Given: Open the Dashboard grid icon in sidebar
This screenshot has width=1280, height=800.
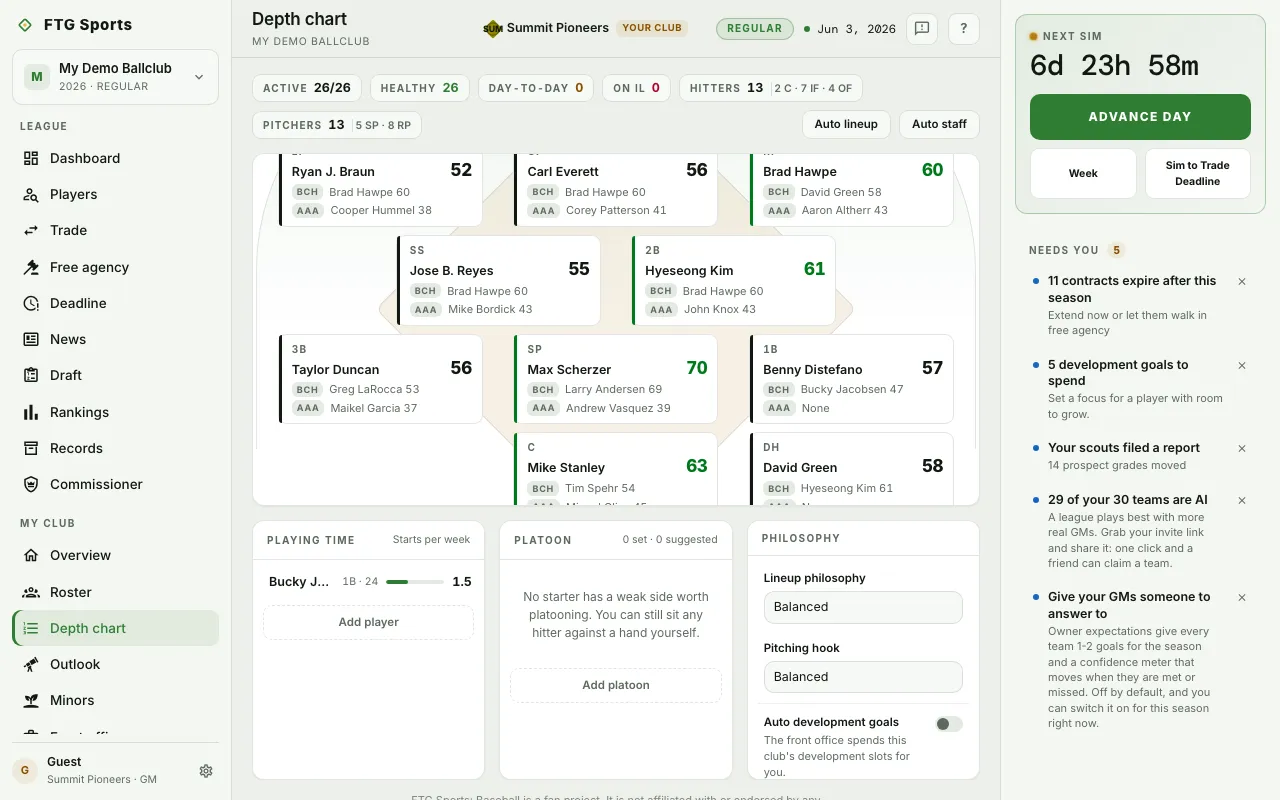Looking at the screenshot, I should coord(31,158).
